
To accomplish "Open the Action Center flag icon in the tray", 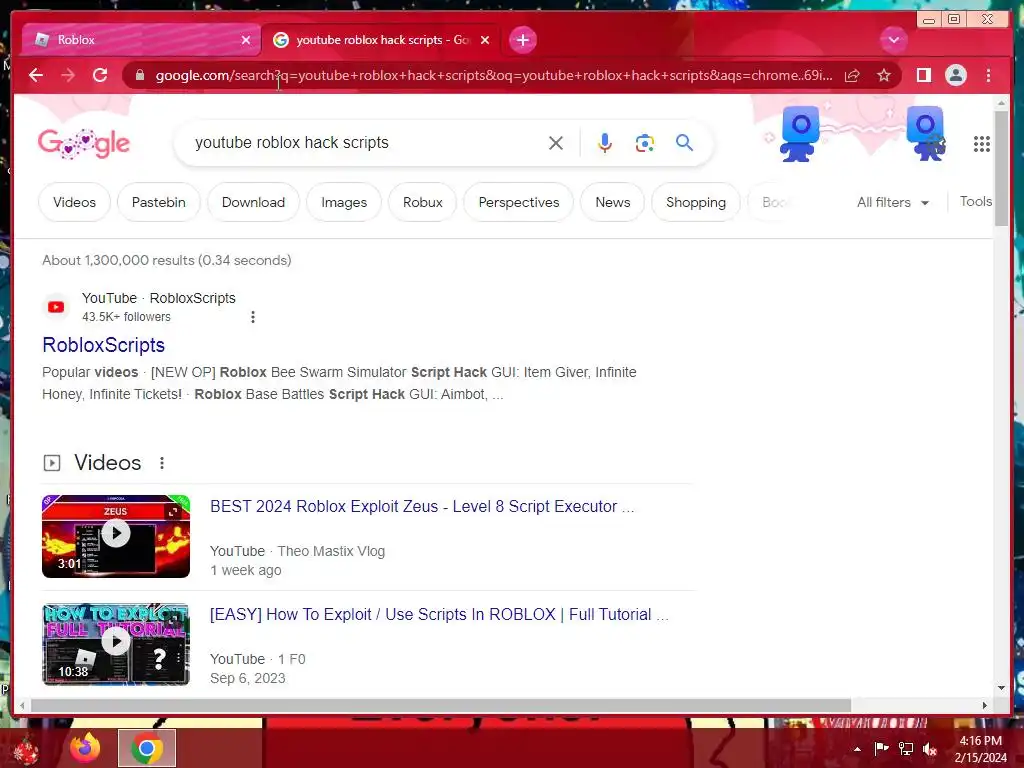I will click(x=881, y=748).
